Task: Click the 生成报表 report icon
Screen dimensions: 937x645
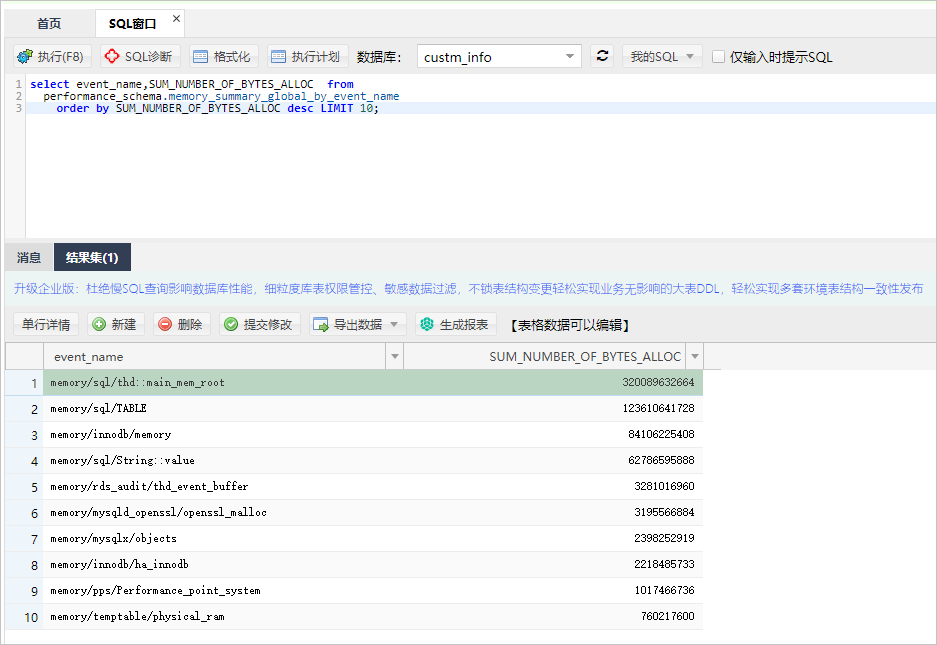Action: coord(427,324)
